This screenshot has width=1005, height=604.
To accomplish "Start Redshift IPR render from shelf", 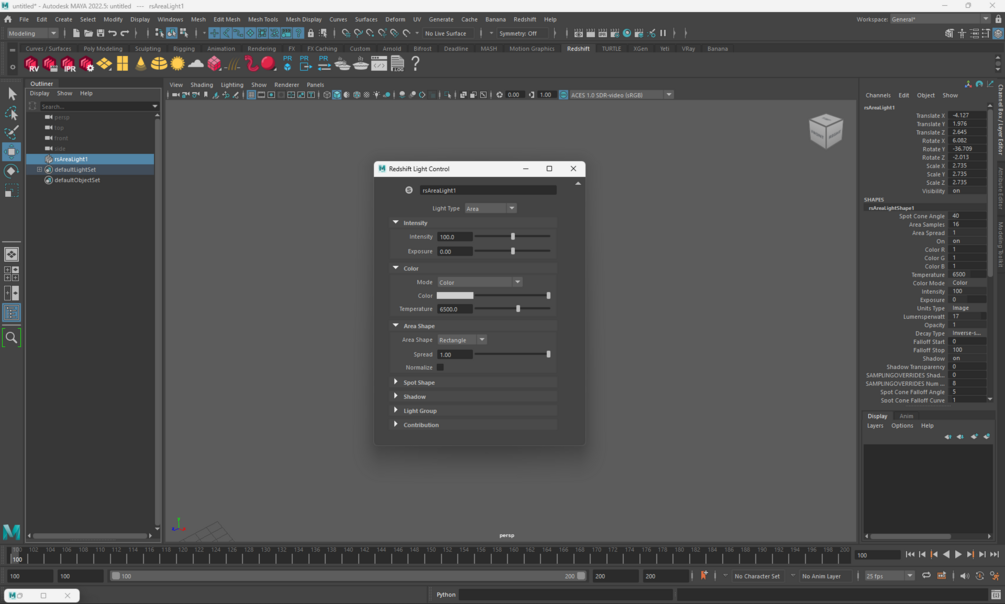I will click(68, 63).
